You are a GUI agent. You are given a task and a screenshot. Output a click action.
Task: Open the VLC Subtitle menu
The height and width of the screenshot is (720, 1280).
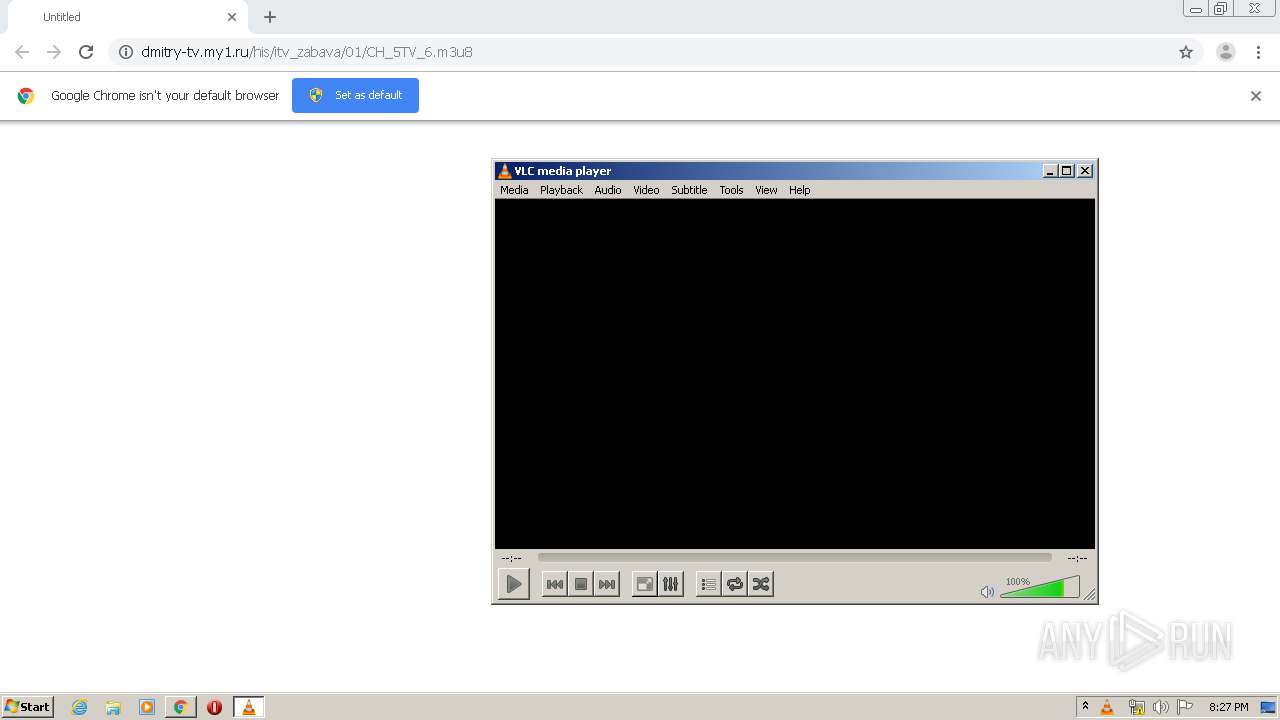[x=689, y=190]
